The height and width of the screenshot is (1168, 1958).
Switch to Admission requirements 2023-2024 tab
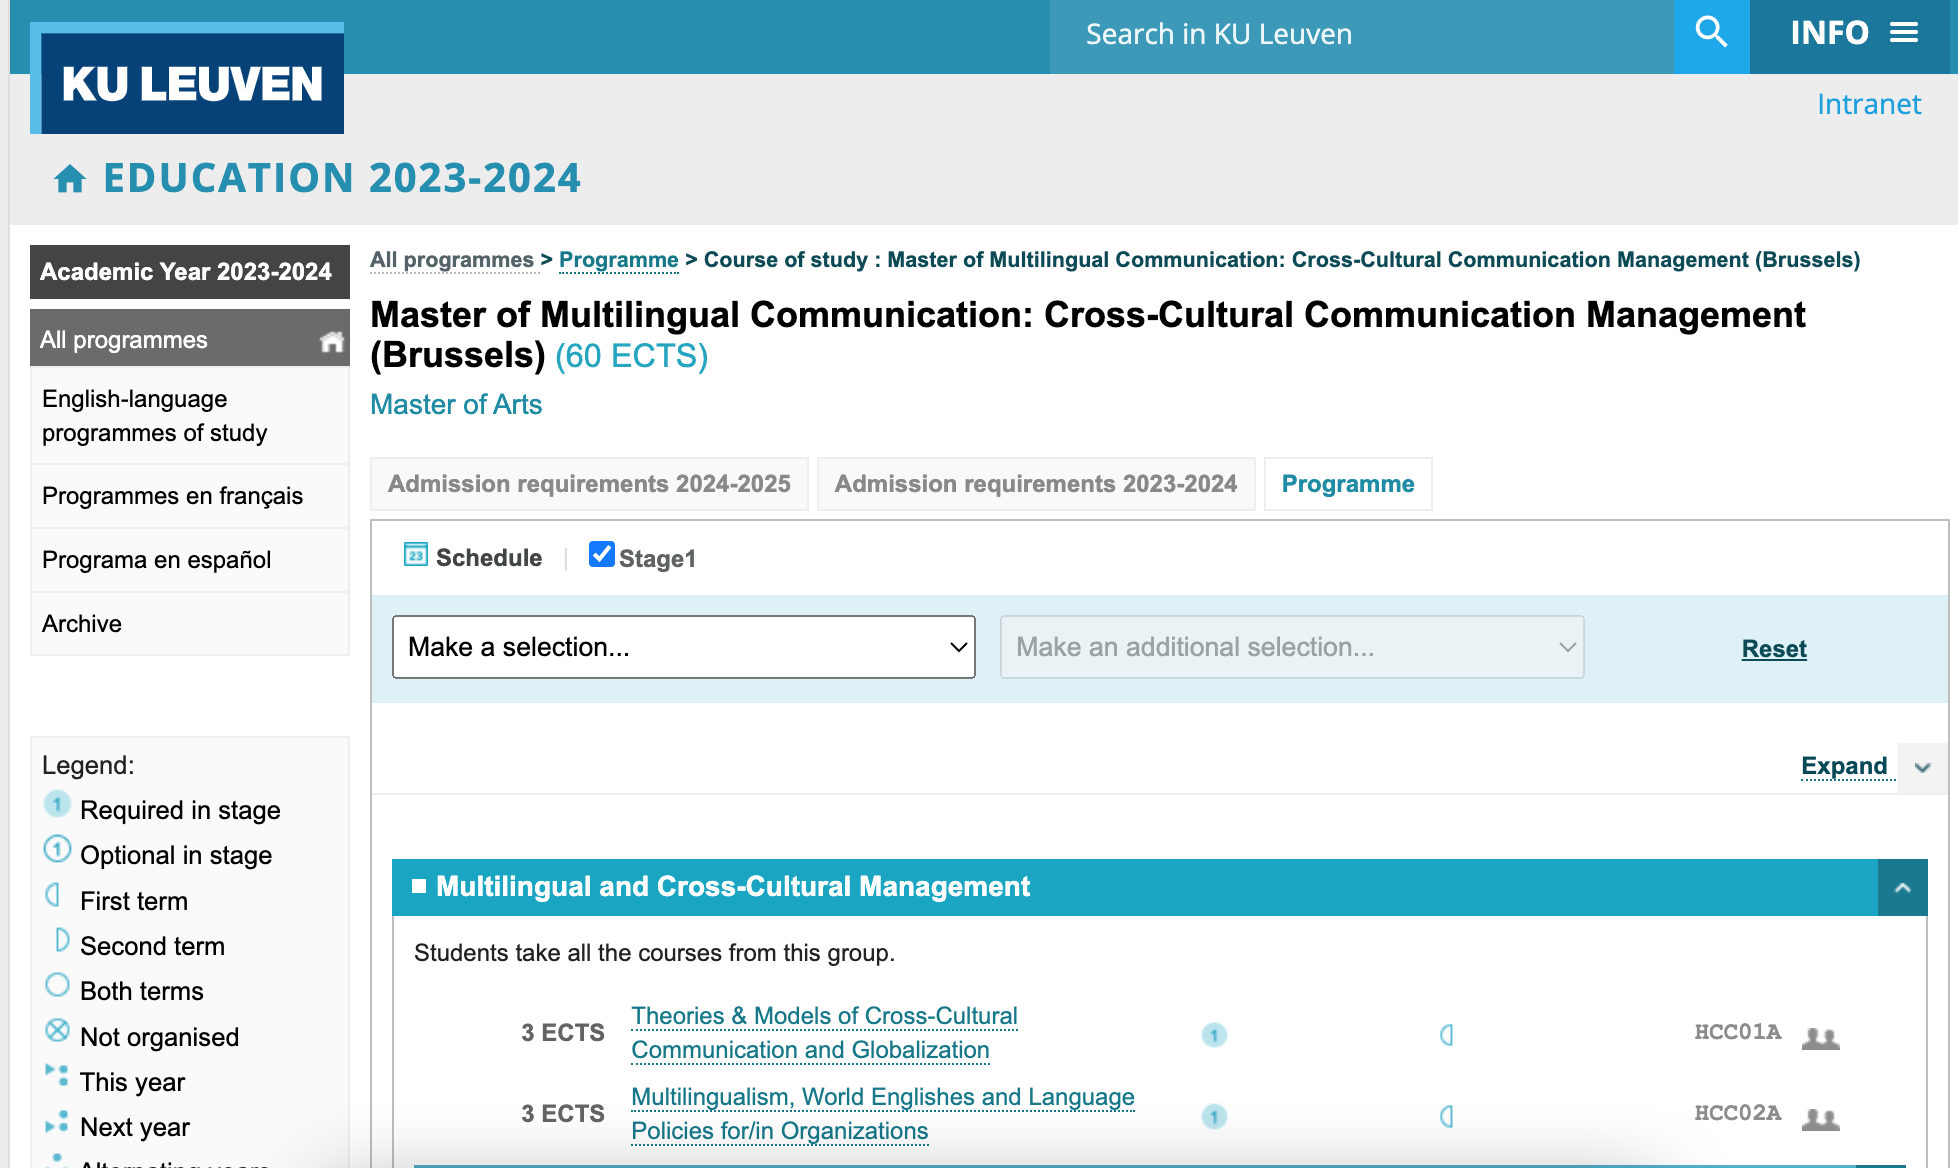[1035, 484]
